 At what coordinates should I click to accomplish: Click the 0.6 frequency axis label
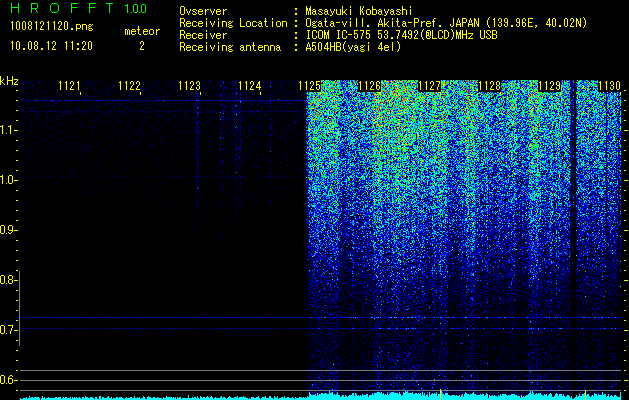(7, 380)
